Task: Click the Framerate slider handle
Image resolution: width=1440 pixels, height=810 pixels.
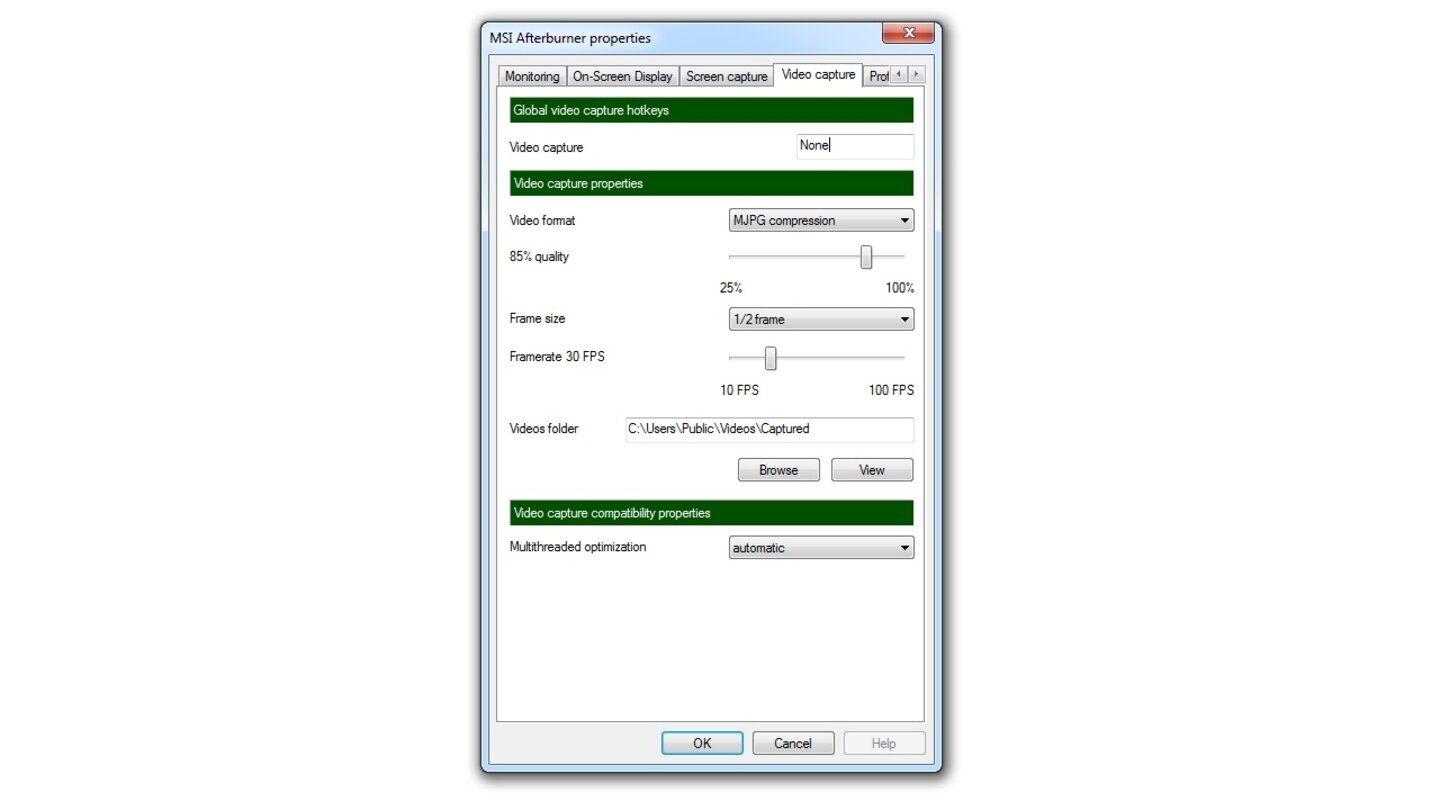Action: point(770,358)
